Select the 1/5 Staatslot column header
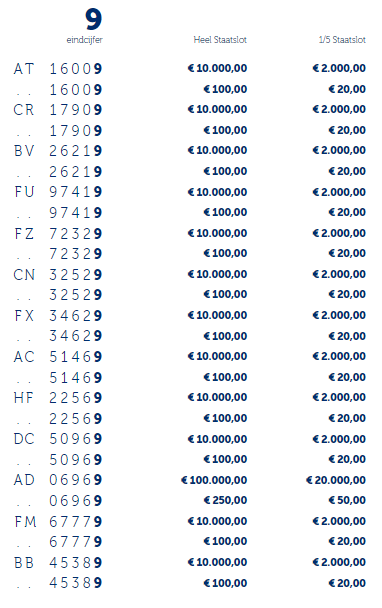Viewport: 382px width, 608px height. coord(342,40)
